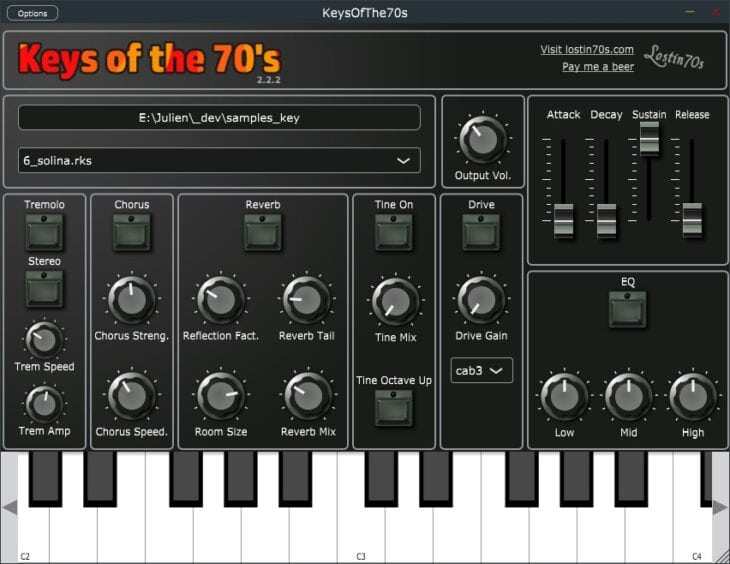
Task: Click the Reverb Tail knob
Action: (x=306, y=299)
